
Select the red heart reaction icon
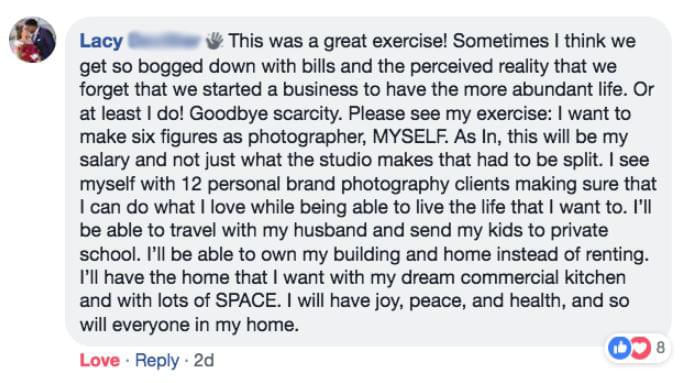(x=640, y=348)
